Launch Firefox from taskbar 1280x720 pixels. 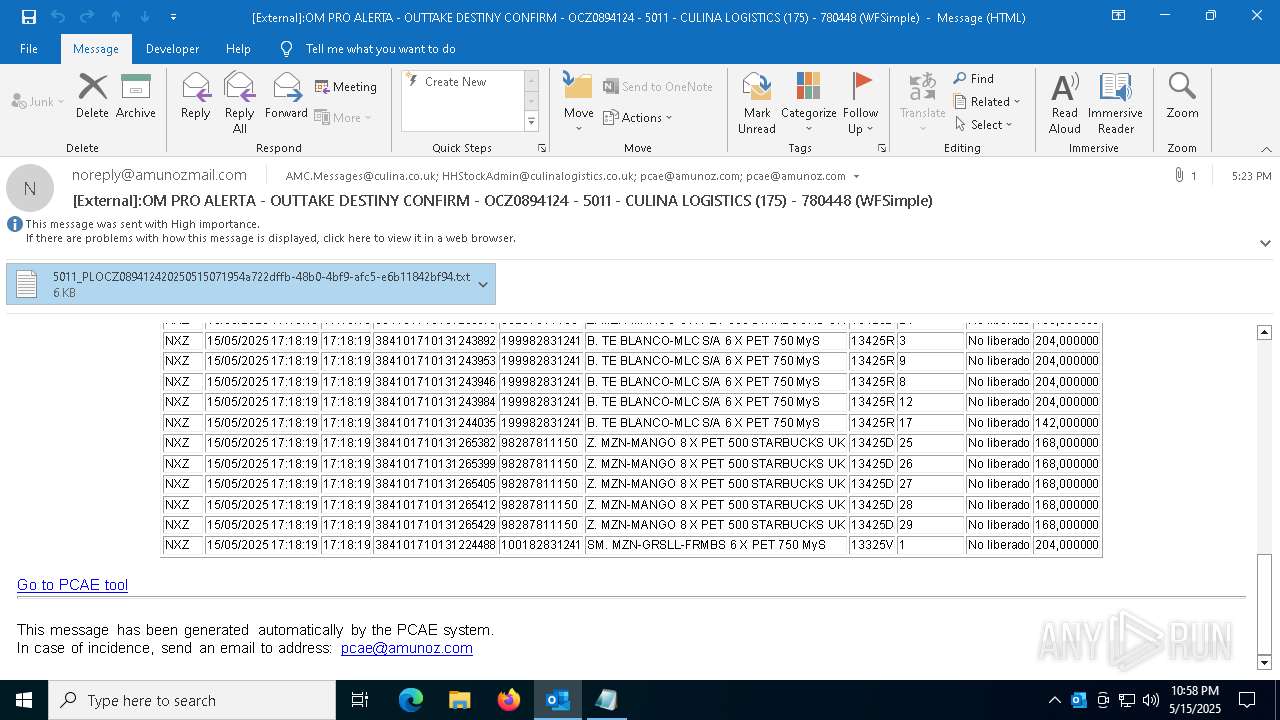(508, 700)
